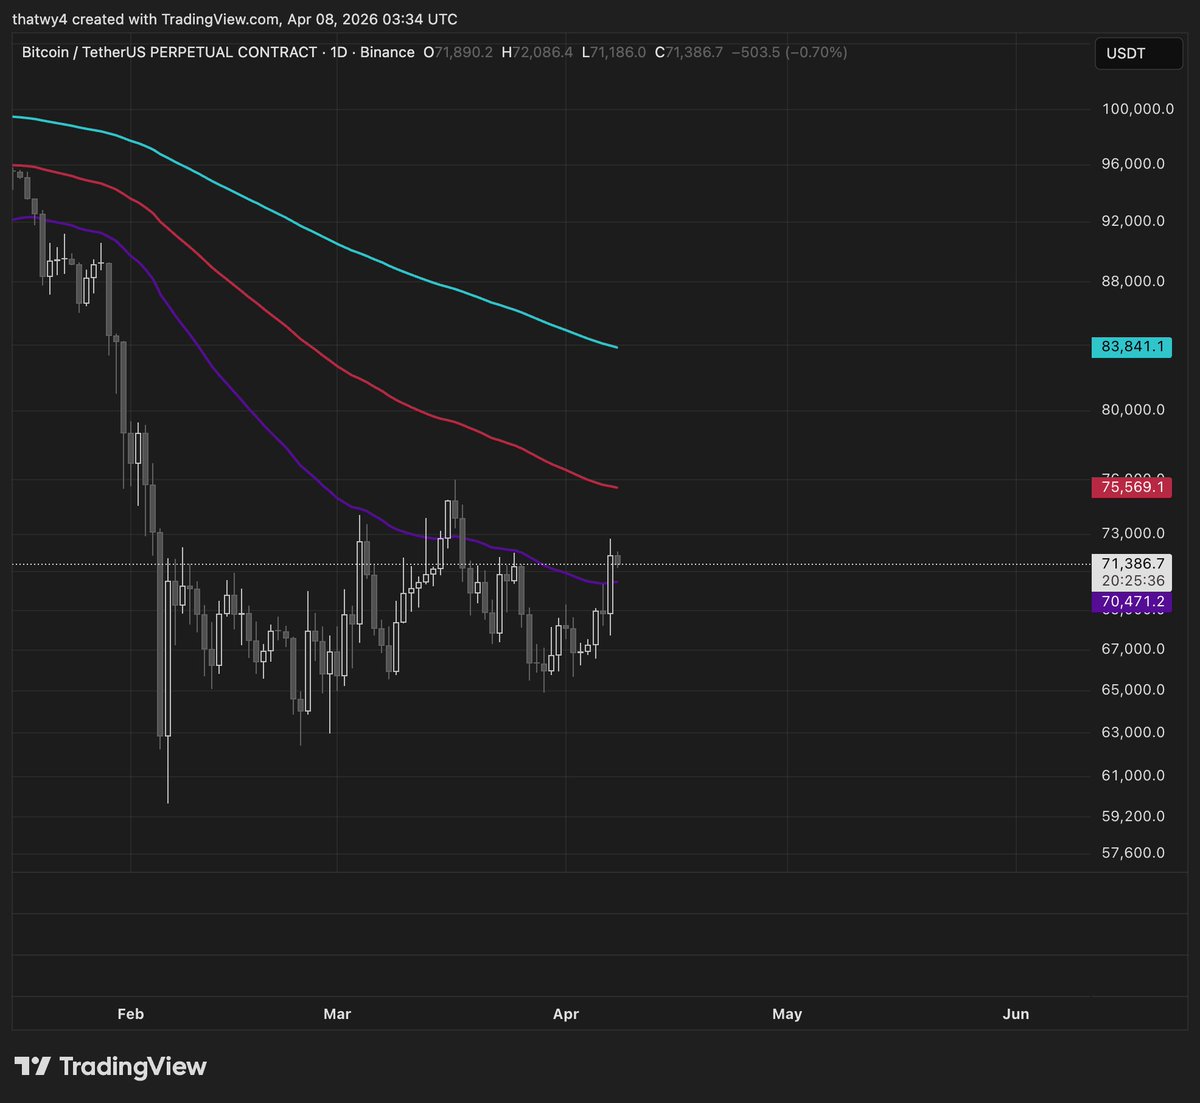Click the 70,471.2 purple price label

coord(1132,602)
